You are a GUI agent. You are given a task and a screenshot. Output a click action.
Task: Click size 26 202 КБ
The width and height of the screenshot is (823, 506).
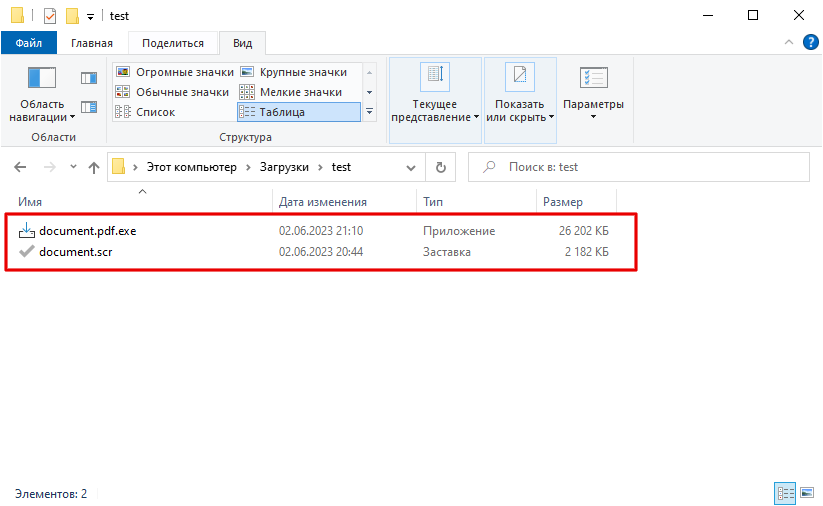click(584, 231)
